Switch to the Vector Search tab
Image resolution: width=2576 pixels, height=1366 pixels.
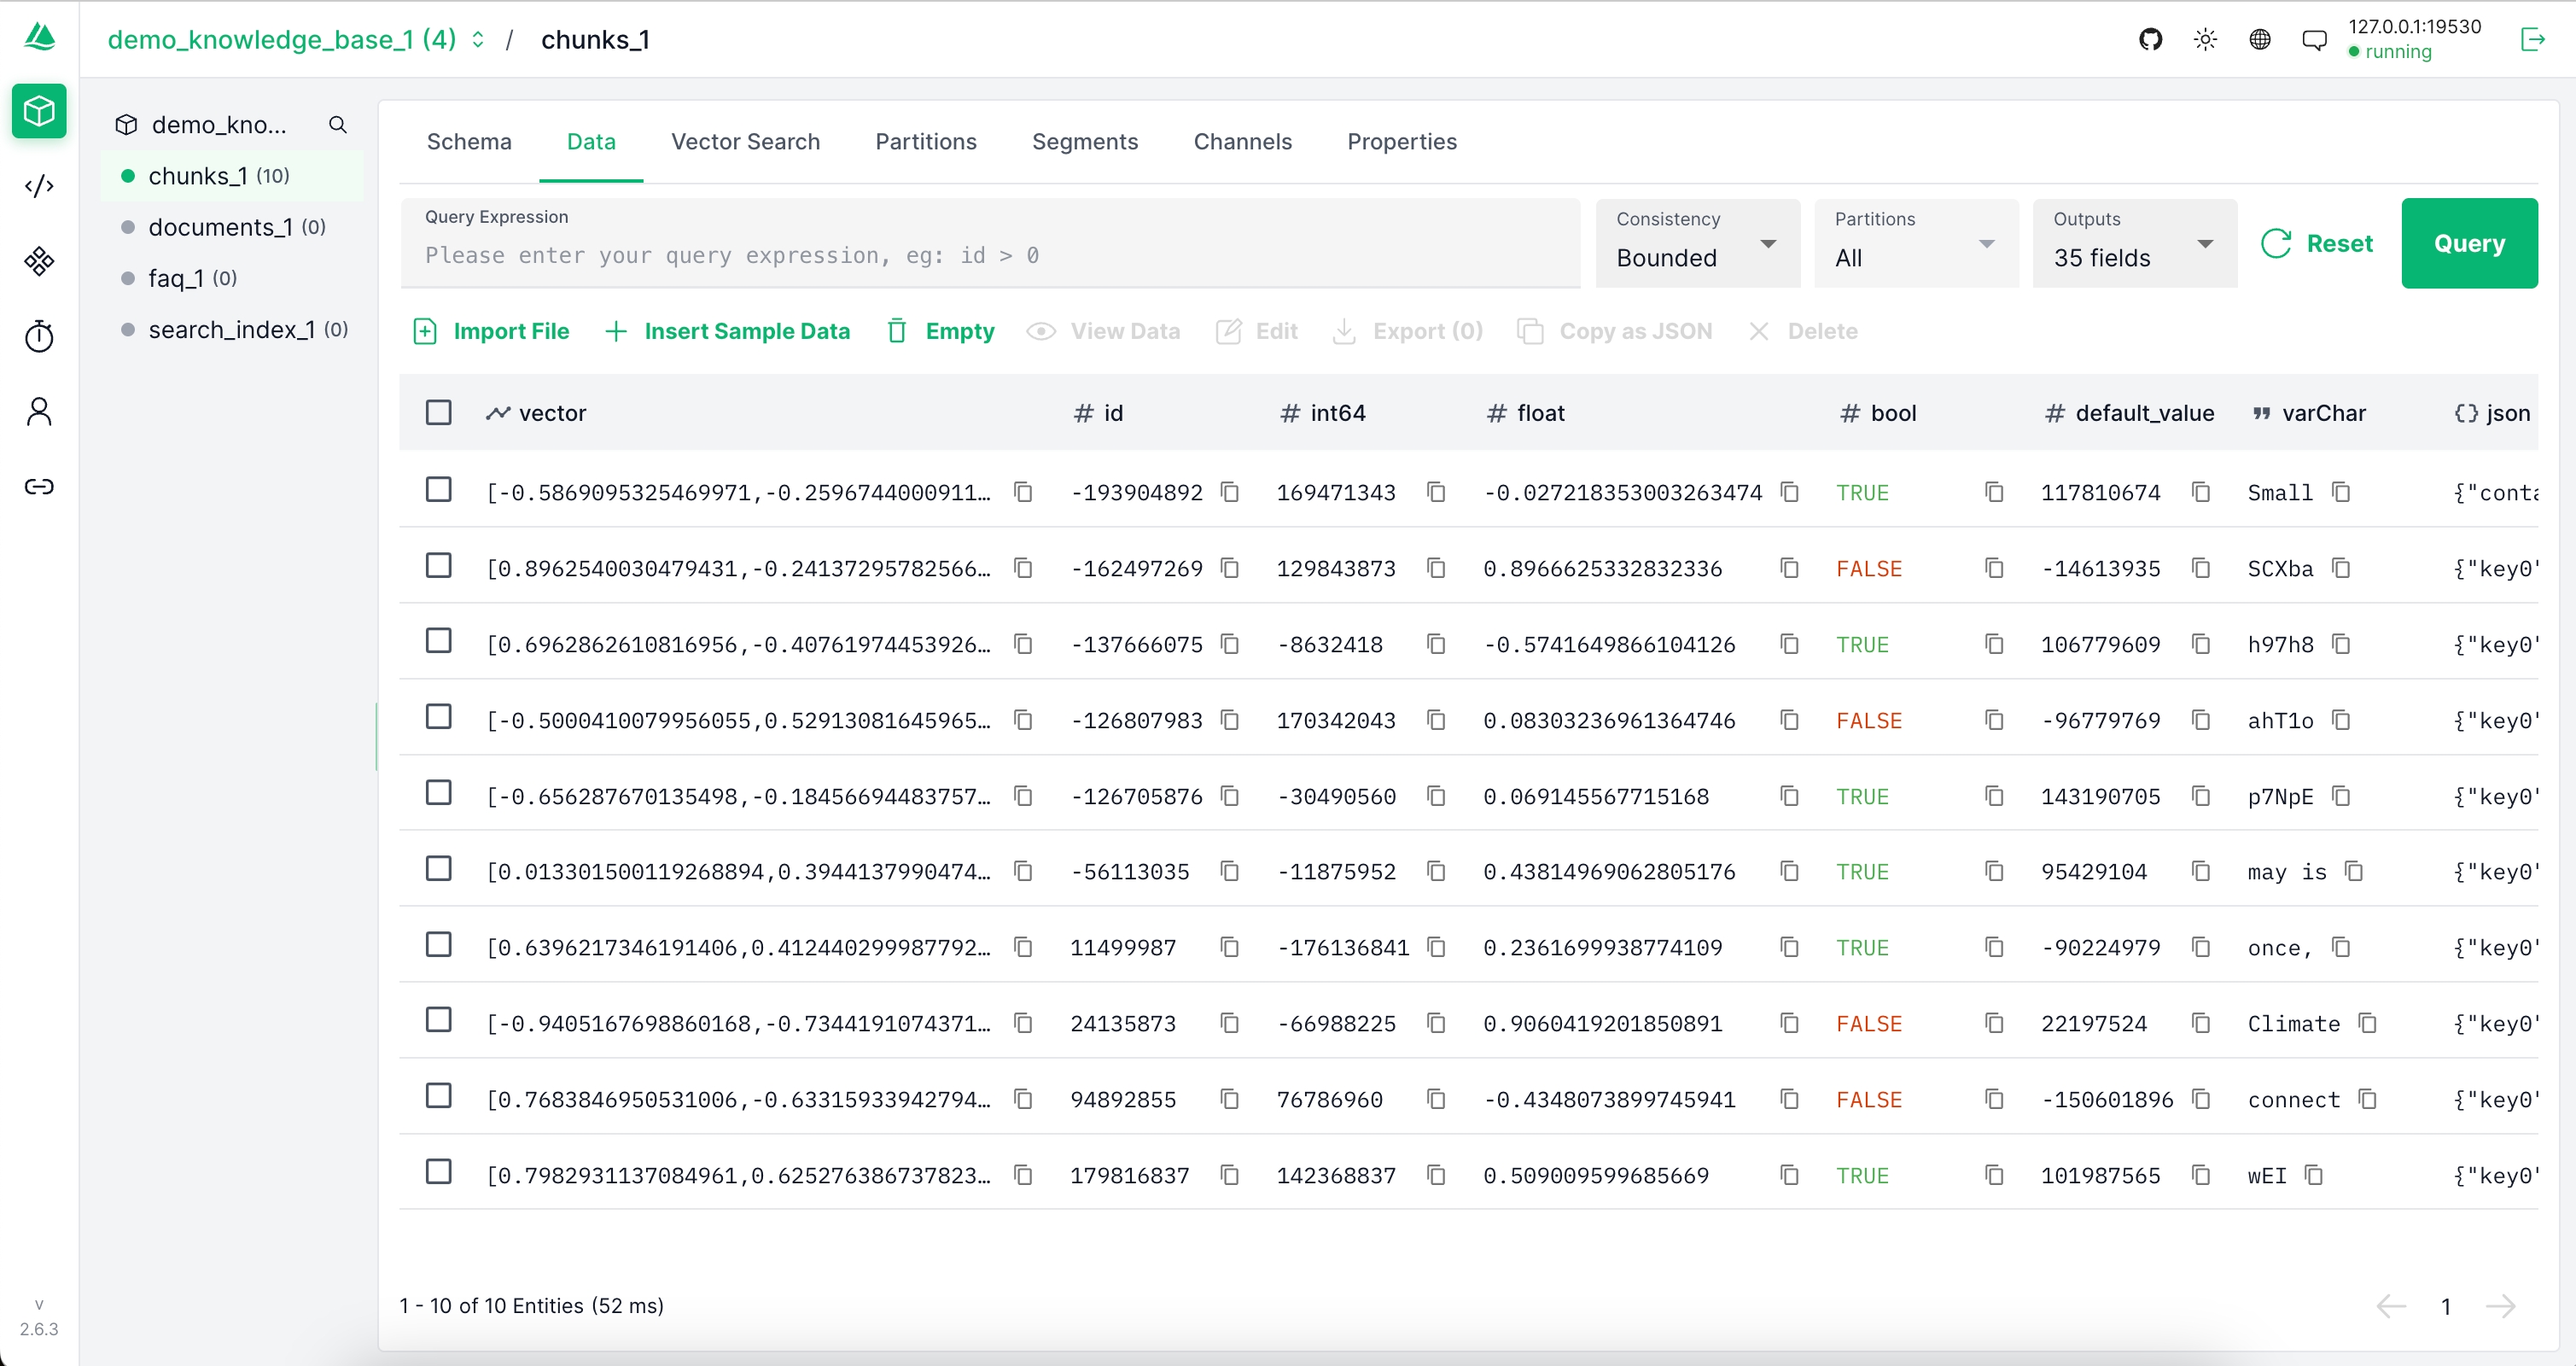click(x=746, y=141)
